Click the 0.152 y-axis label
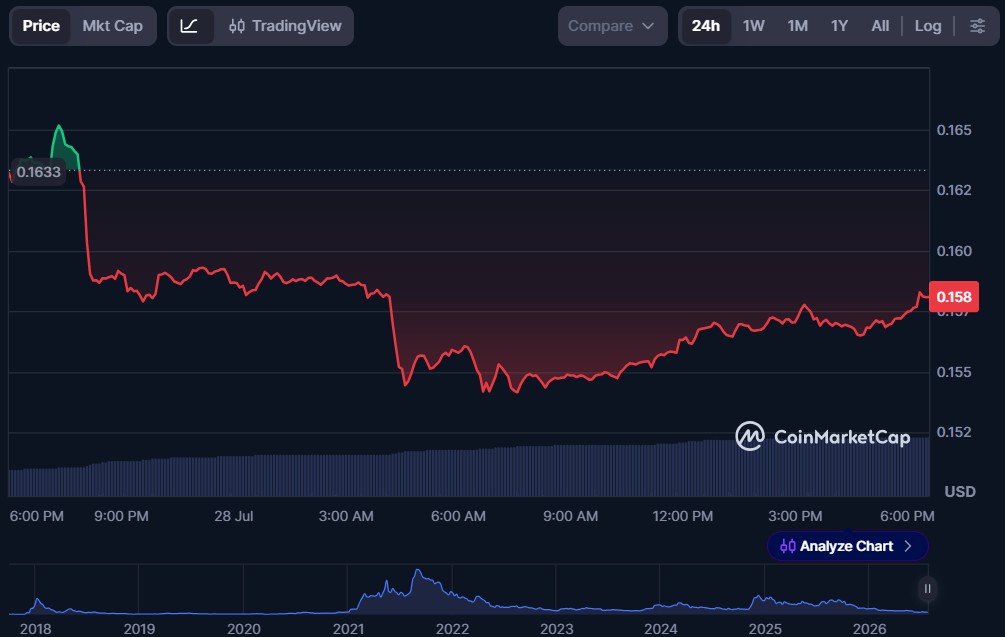The image size is (1005, 637). (x=954, y=432)
